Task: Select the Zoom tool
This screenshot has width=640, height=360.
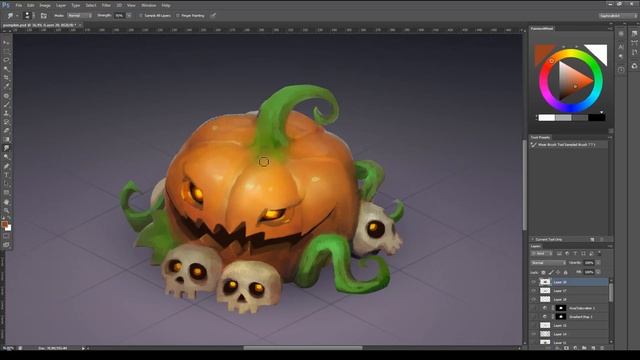Action: pos(6,211)
